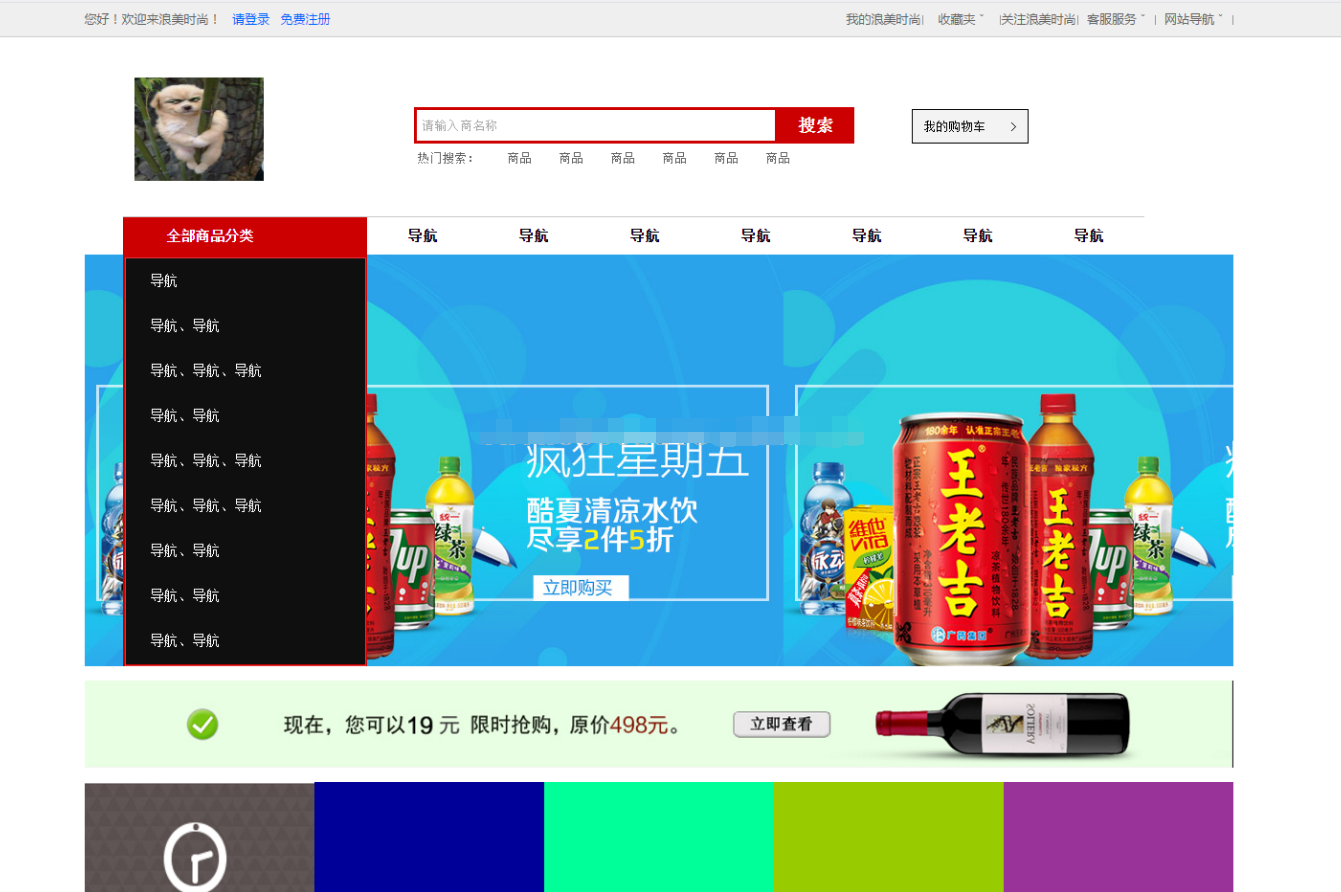Viewport: 1341px width, 892px height.
Task: Click the green checkmark in the promo strip
Action: pos(204,722)
